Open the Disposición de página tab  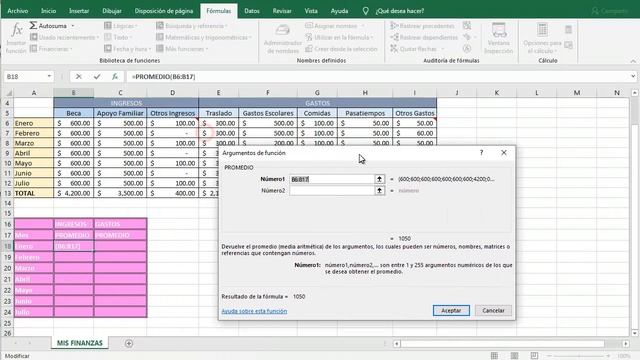164,11
